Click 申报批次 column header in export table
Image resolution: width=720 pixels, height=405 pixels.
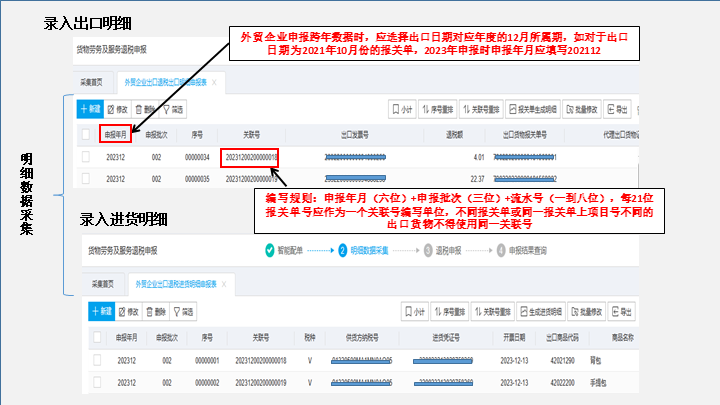click(x=156, y=135)
